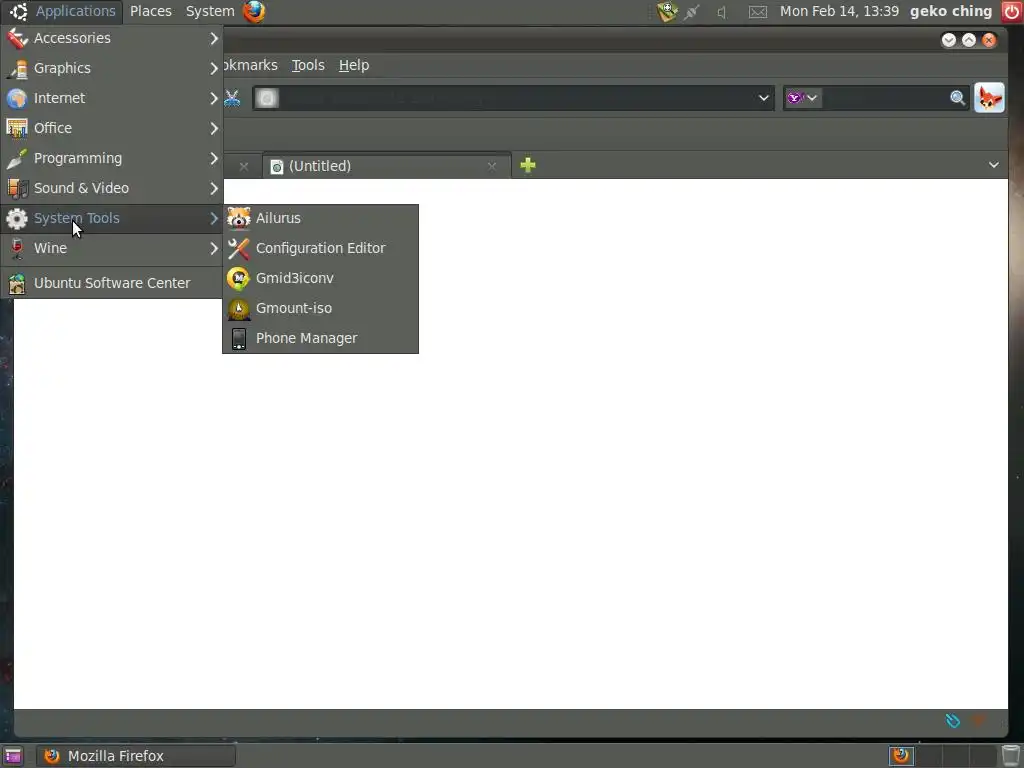1024x768 pixels.
Task: Click the network connection tray icon
Action: (x=692, y=11)
